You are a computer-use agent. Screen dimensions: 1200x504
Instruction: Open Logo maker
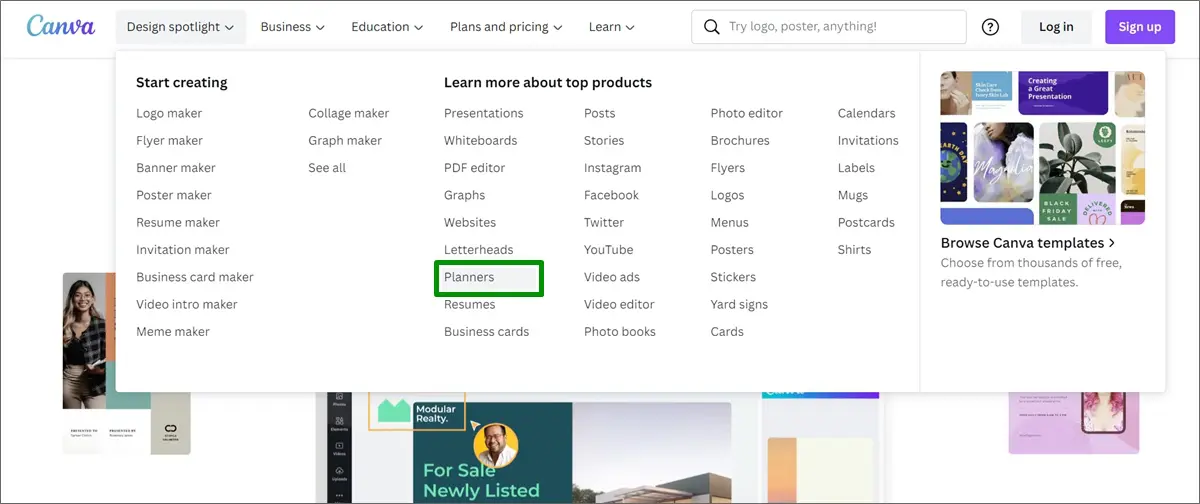coord(169,113)
